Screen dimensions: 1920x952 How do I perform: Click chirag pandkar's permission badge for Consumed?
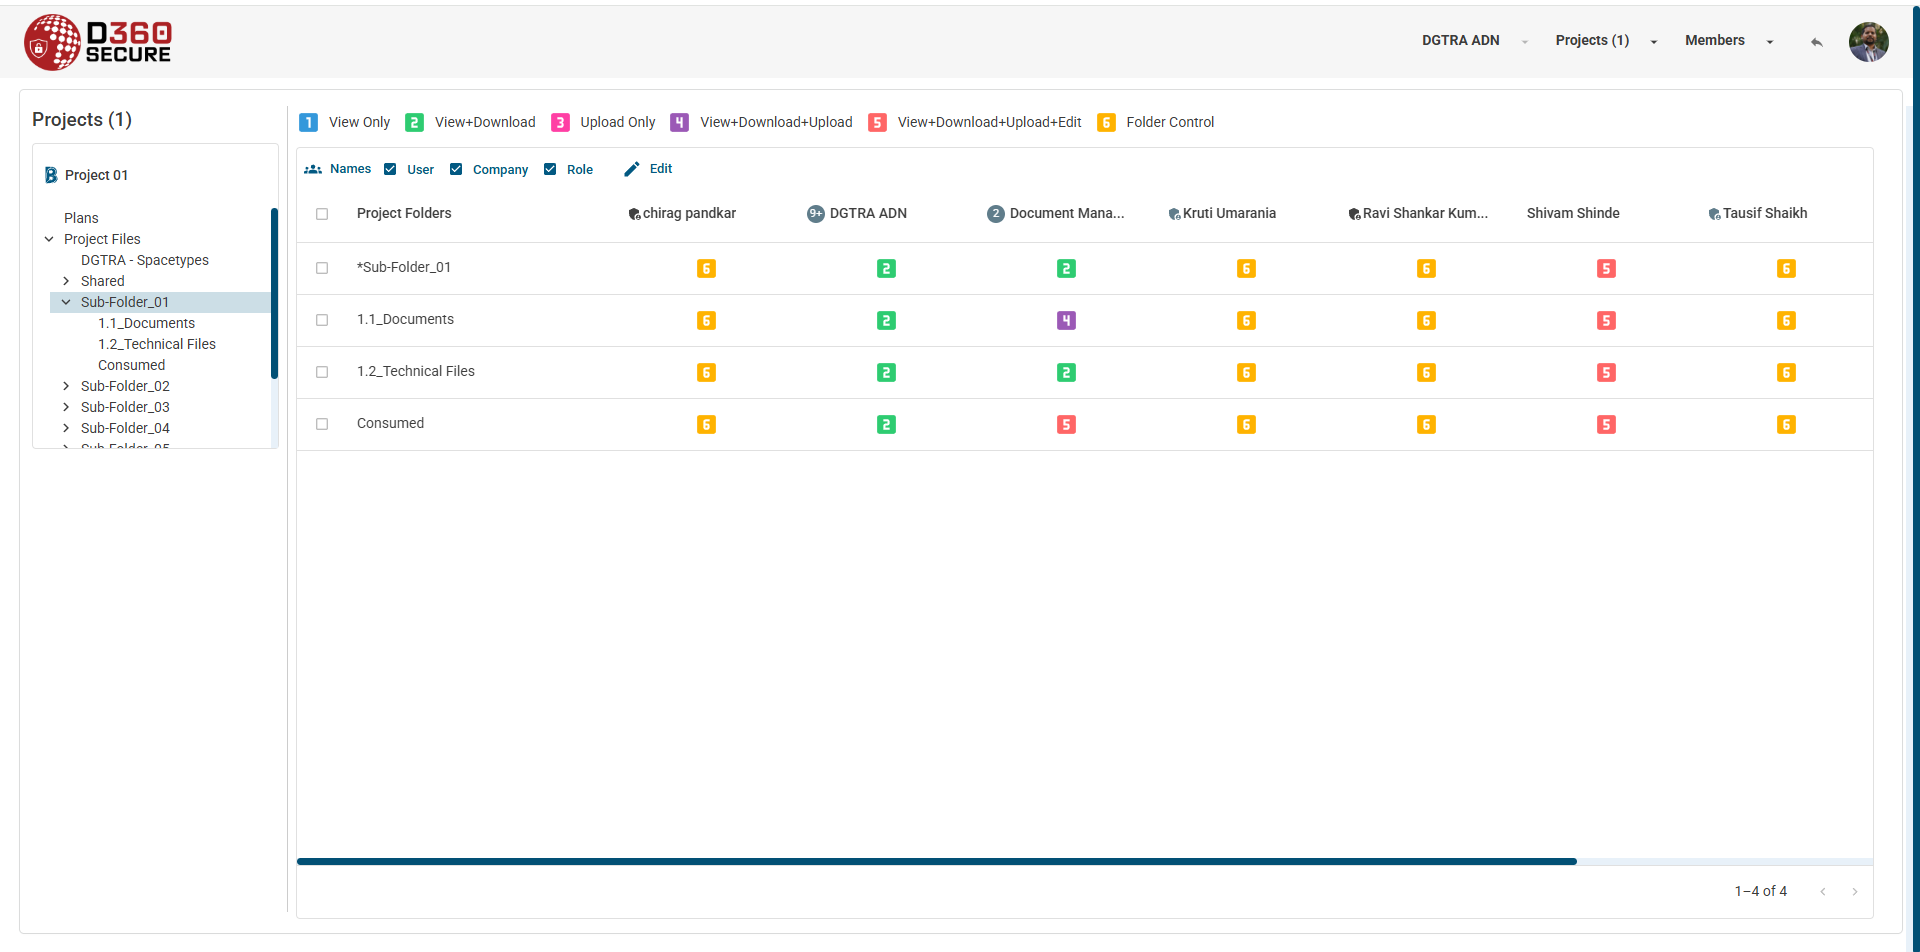pyautogui.click(x=706, y=425)
